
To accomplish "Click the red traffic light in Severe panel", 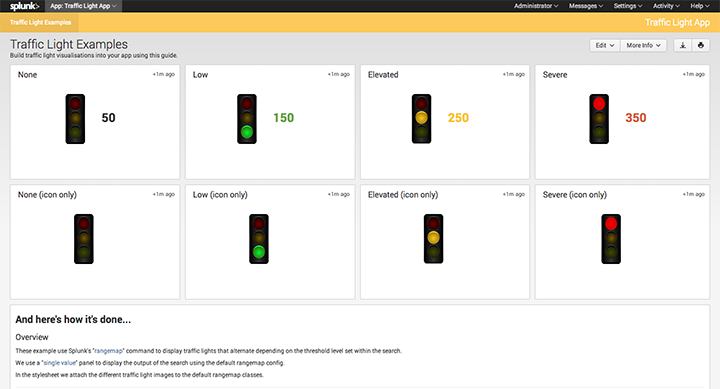I will point(599,119).
